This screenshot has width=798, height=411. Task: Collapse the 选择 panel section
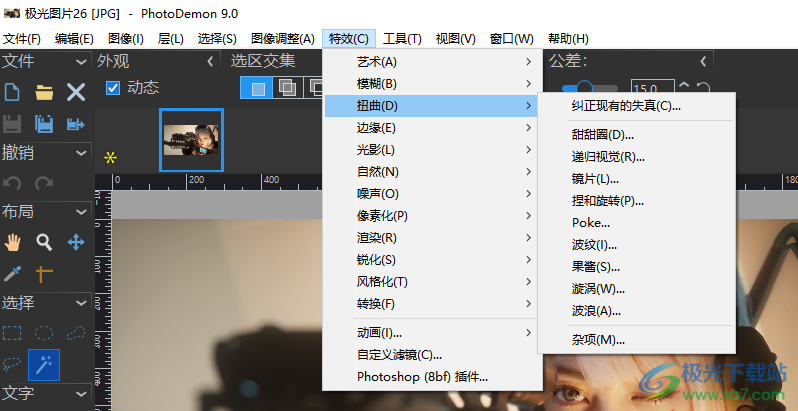tap(81, 303)
